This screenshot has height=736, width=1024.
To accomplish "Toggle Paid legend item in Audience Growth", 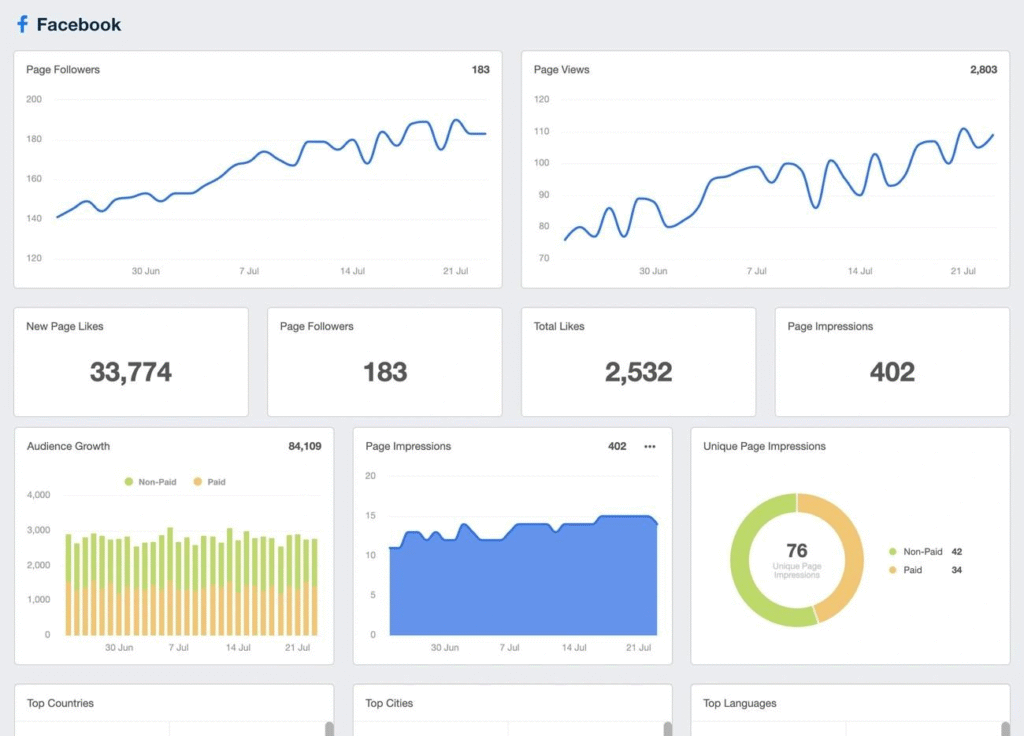I will coord(210,482).
